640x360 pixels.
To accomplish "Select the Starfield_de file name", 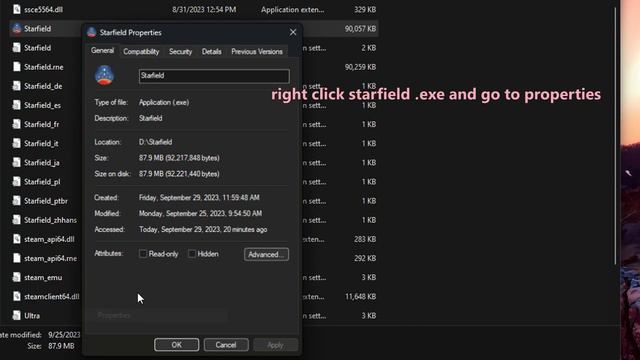I will point(43,86).
